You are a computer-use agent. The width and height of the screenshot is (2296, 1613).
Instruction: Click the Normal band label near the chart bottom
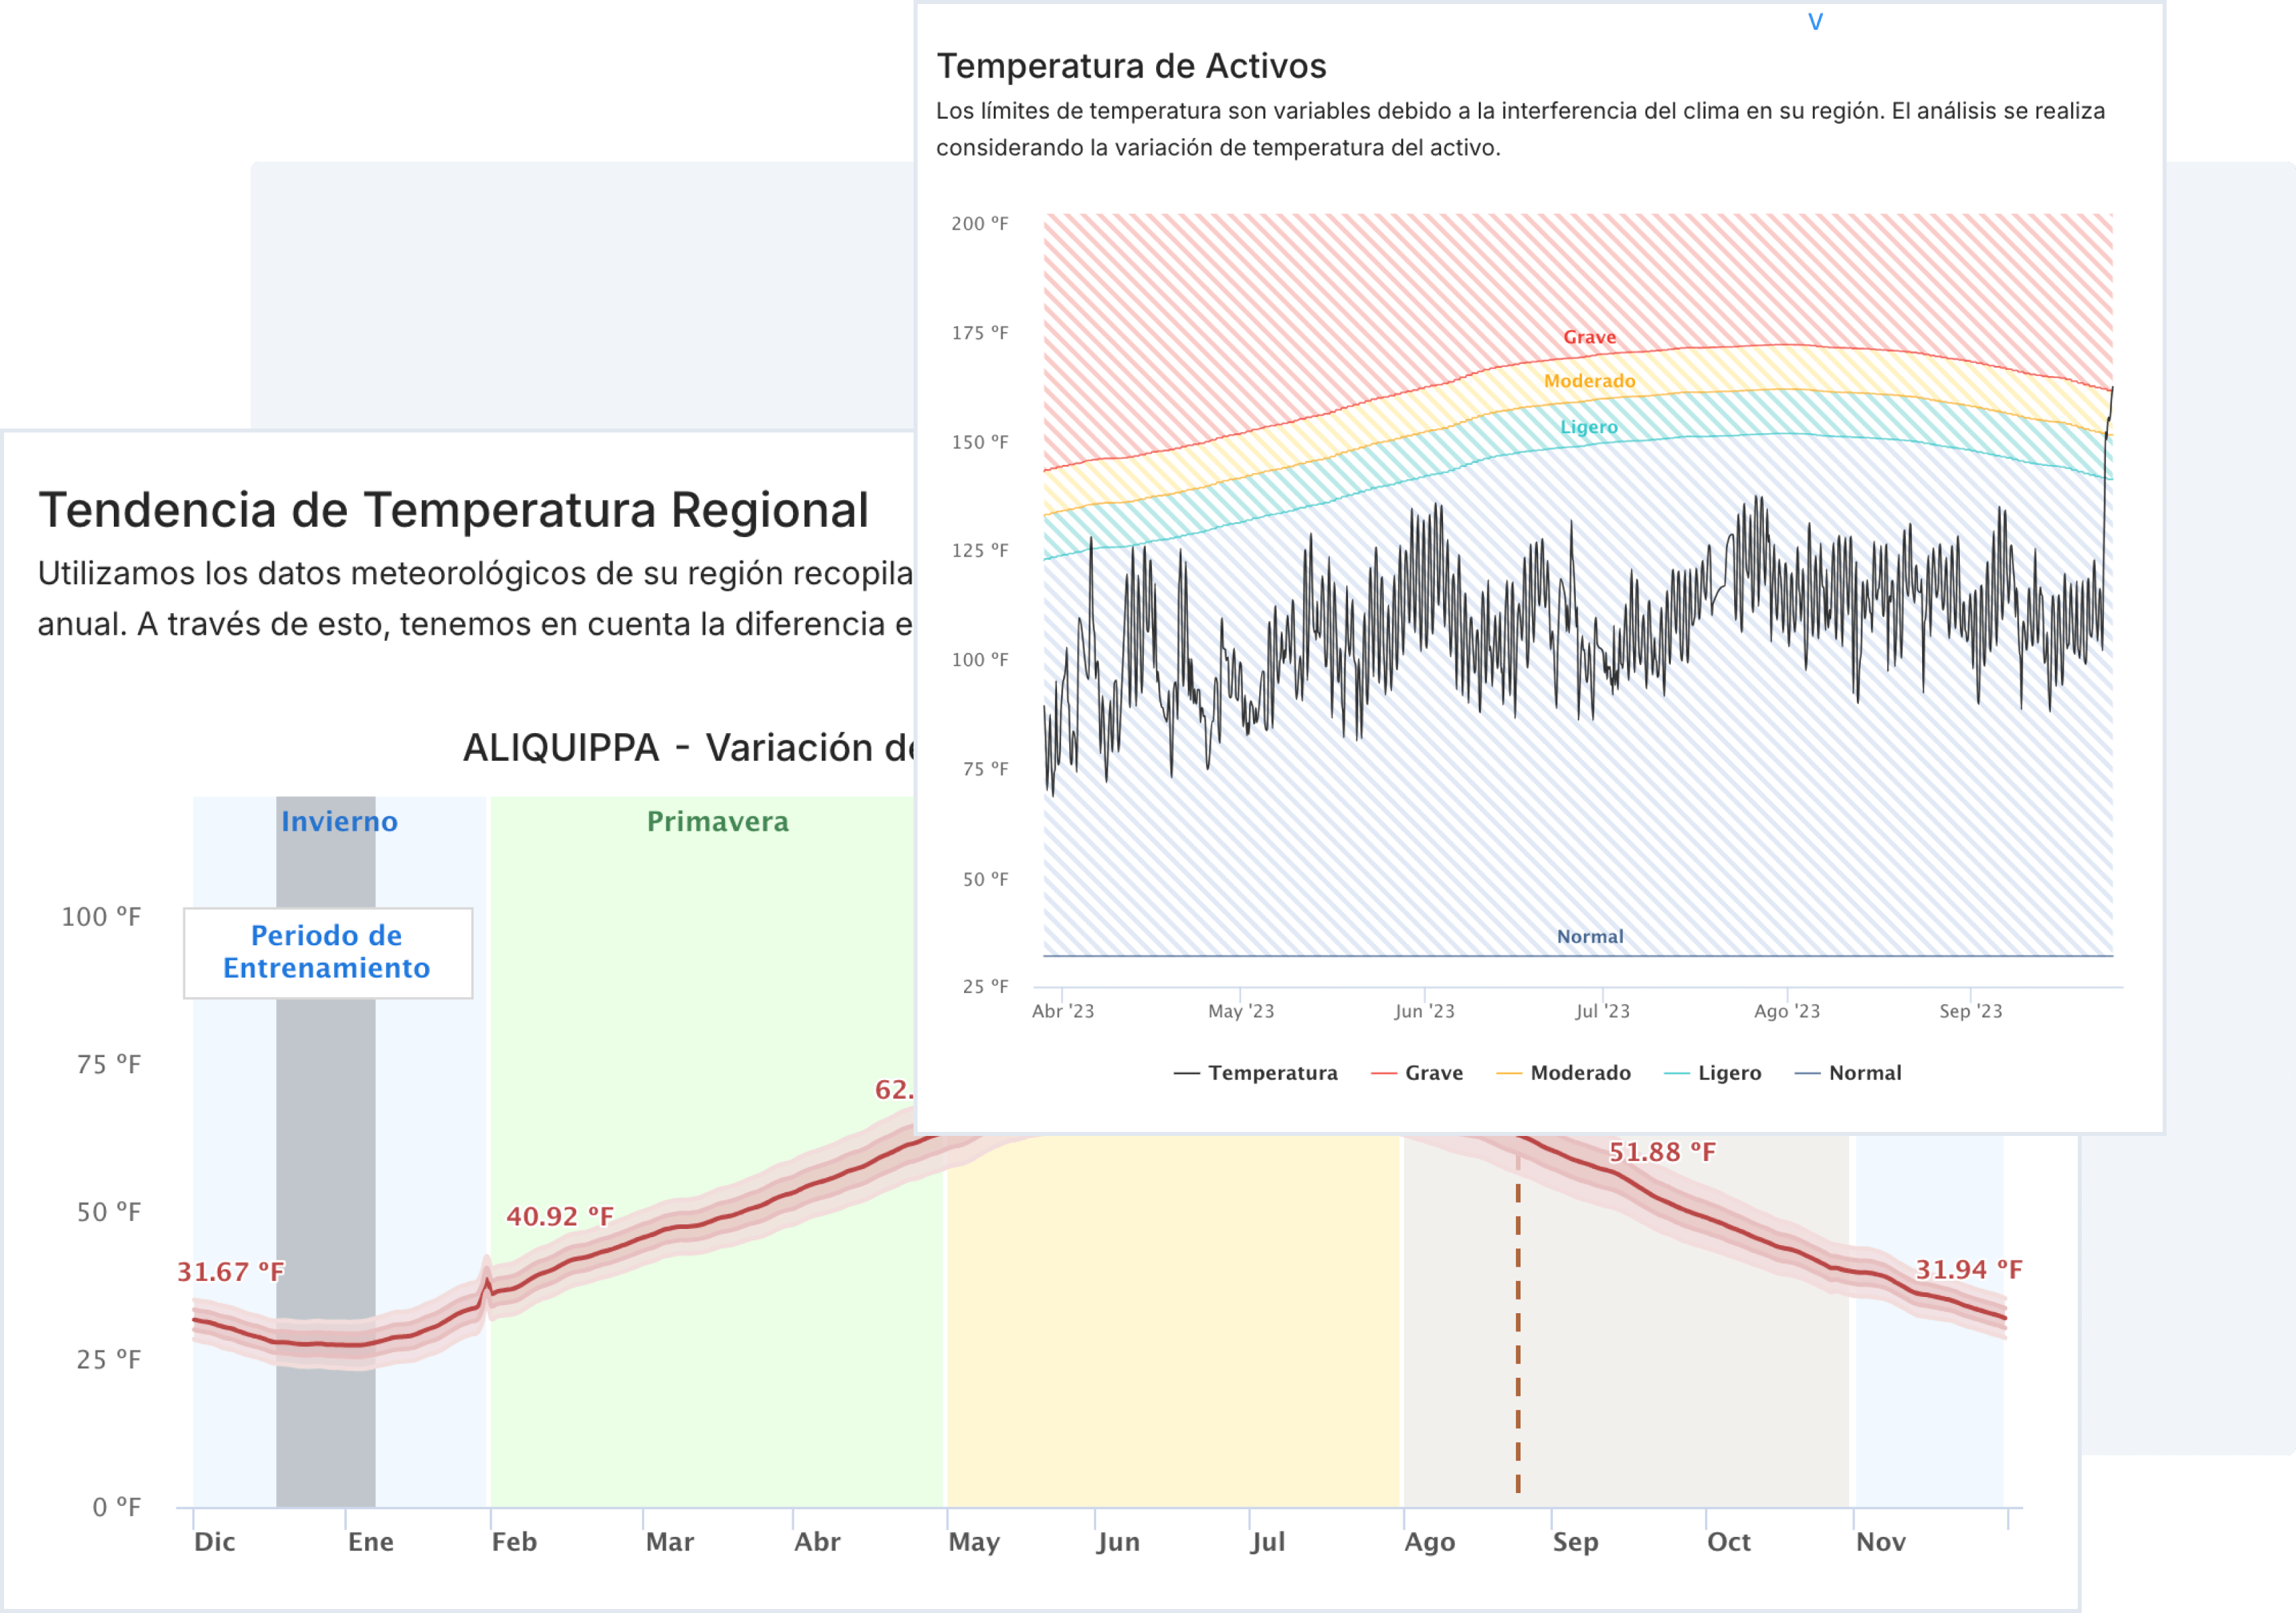pos(1589,937)
